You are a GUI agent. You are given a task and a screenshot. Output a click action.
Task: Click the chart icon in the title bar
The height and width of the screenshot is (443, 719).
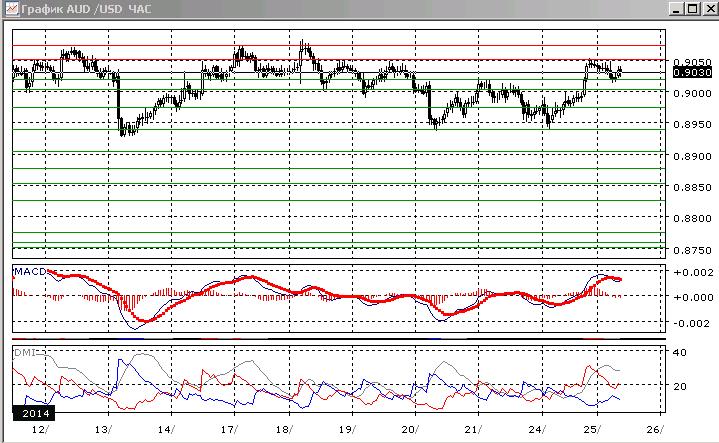tap(11, 9)
